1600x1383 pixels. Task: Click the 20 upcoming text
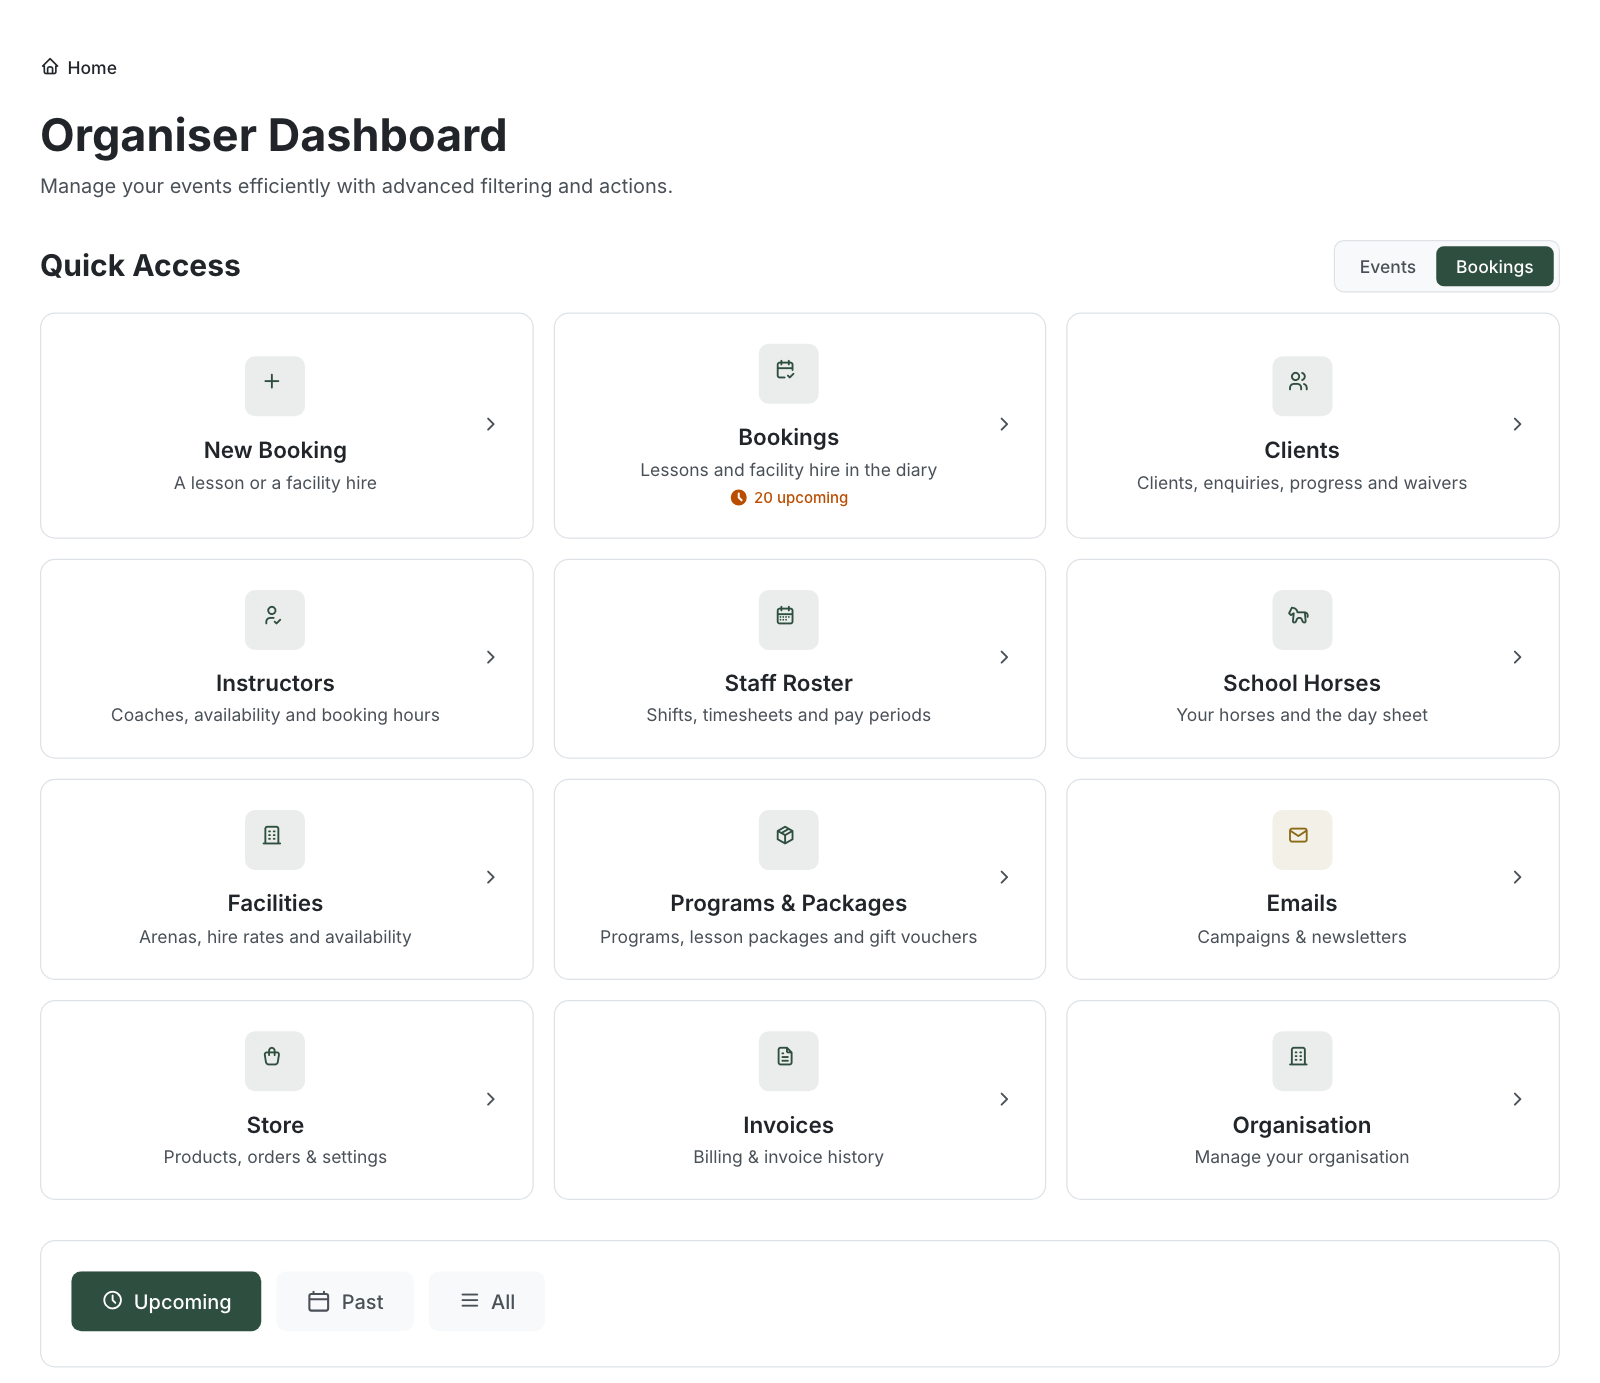pyautogui.click(x=801, y=498)
